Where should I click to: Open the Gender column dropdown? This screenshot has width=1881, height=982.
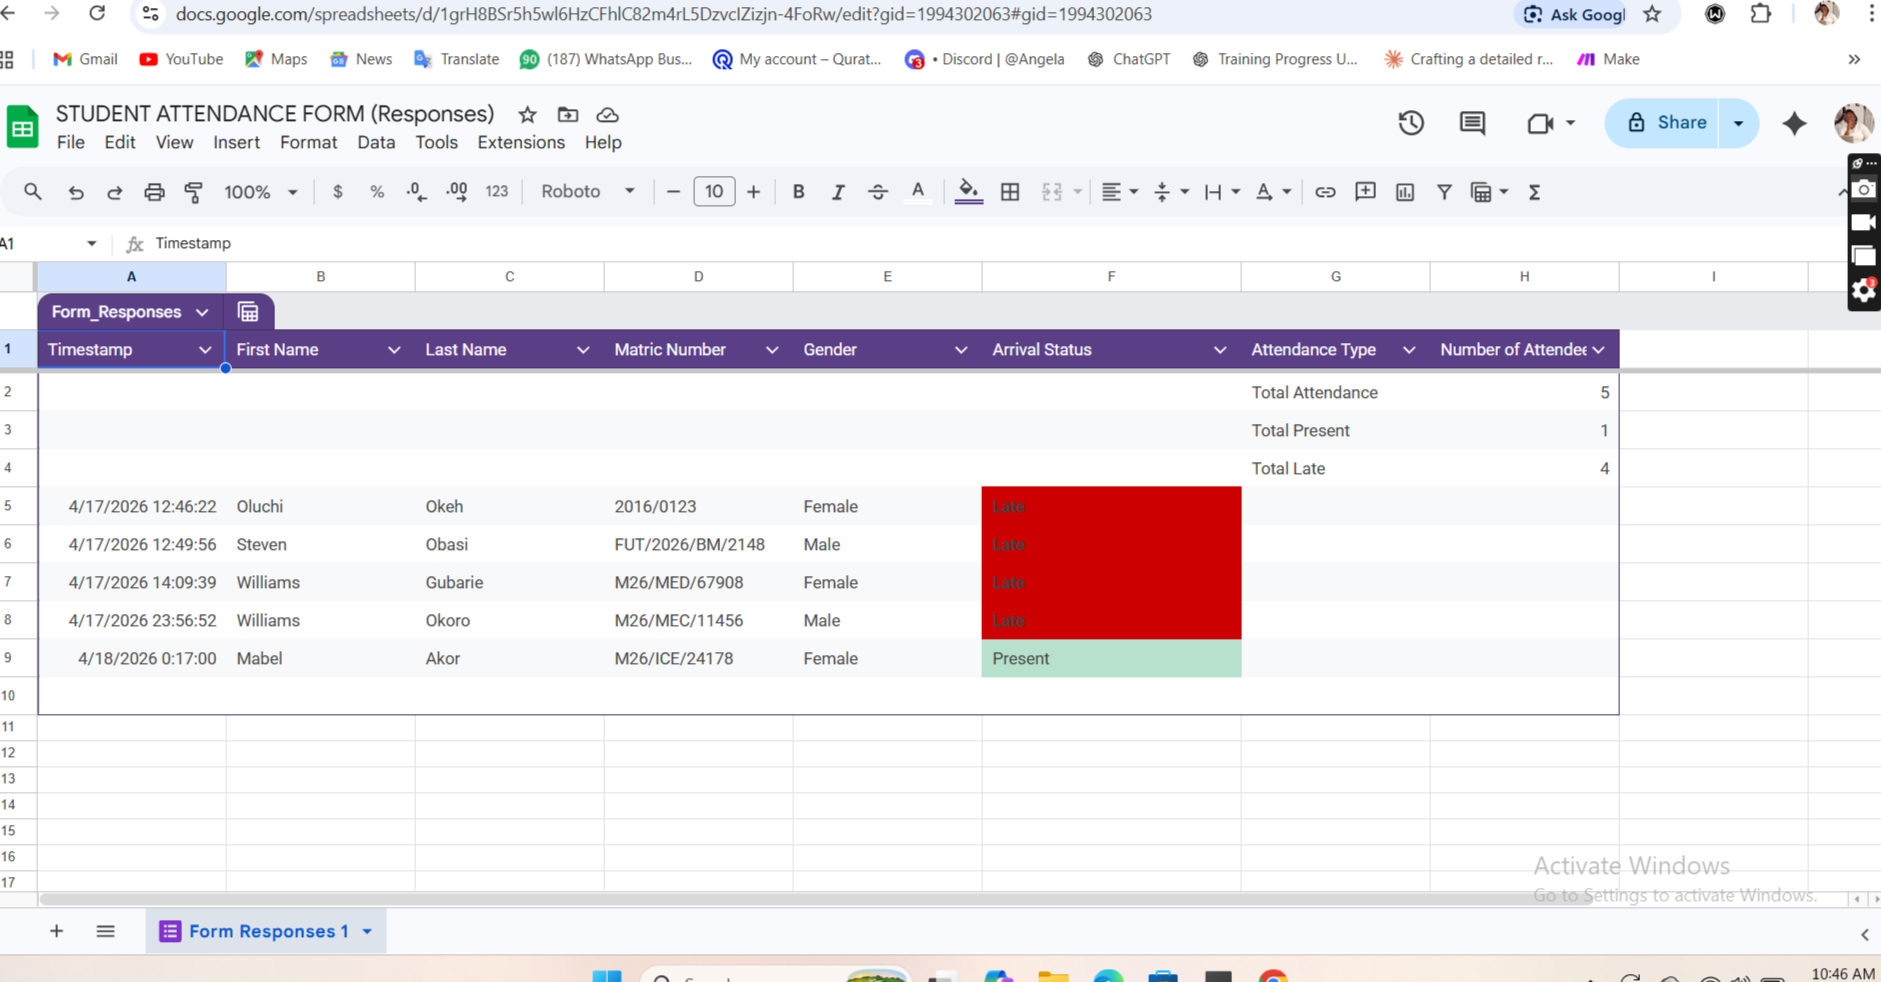point(961,350)
